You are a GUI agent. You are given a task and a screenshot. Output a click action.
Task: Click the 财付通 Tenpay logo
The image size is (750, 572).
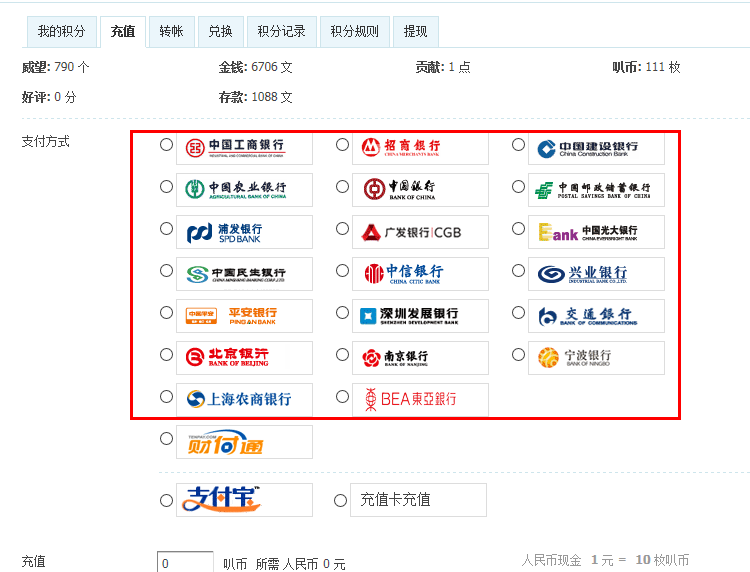pos(244,442)
